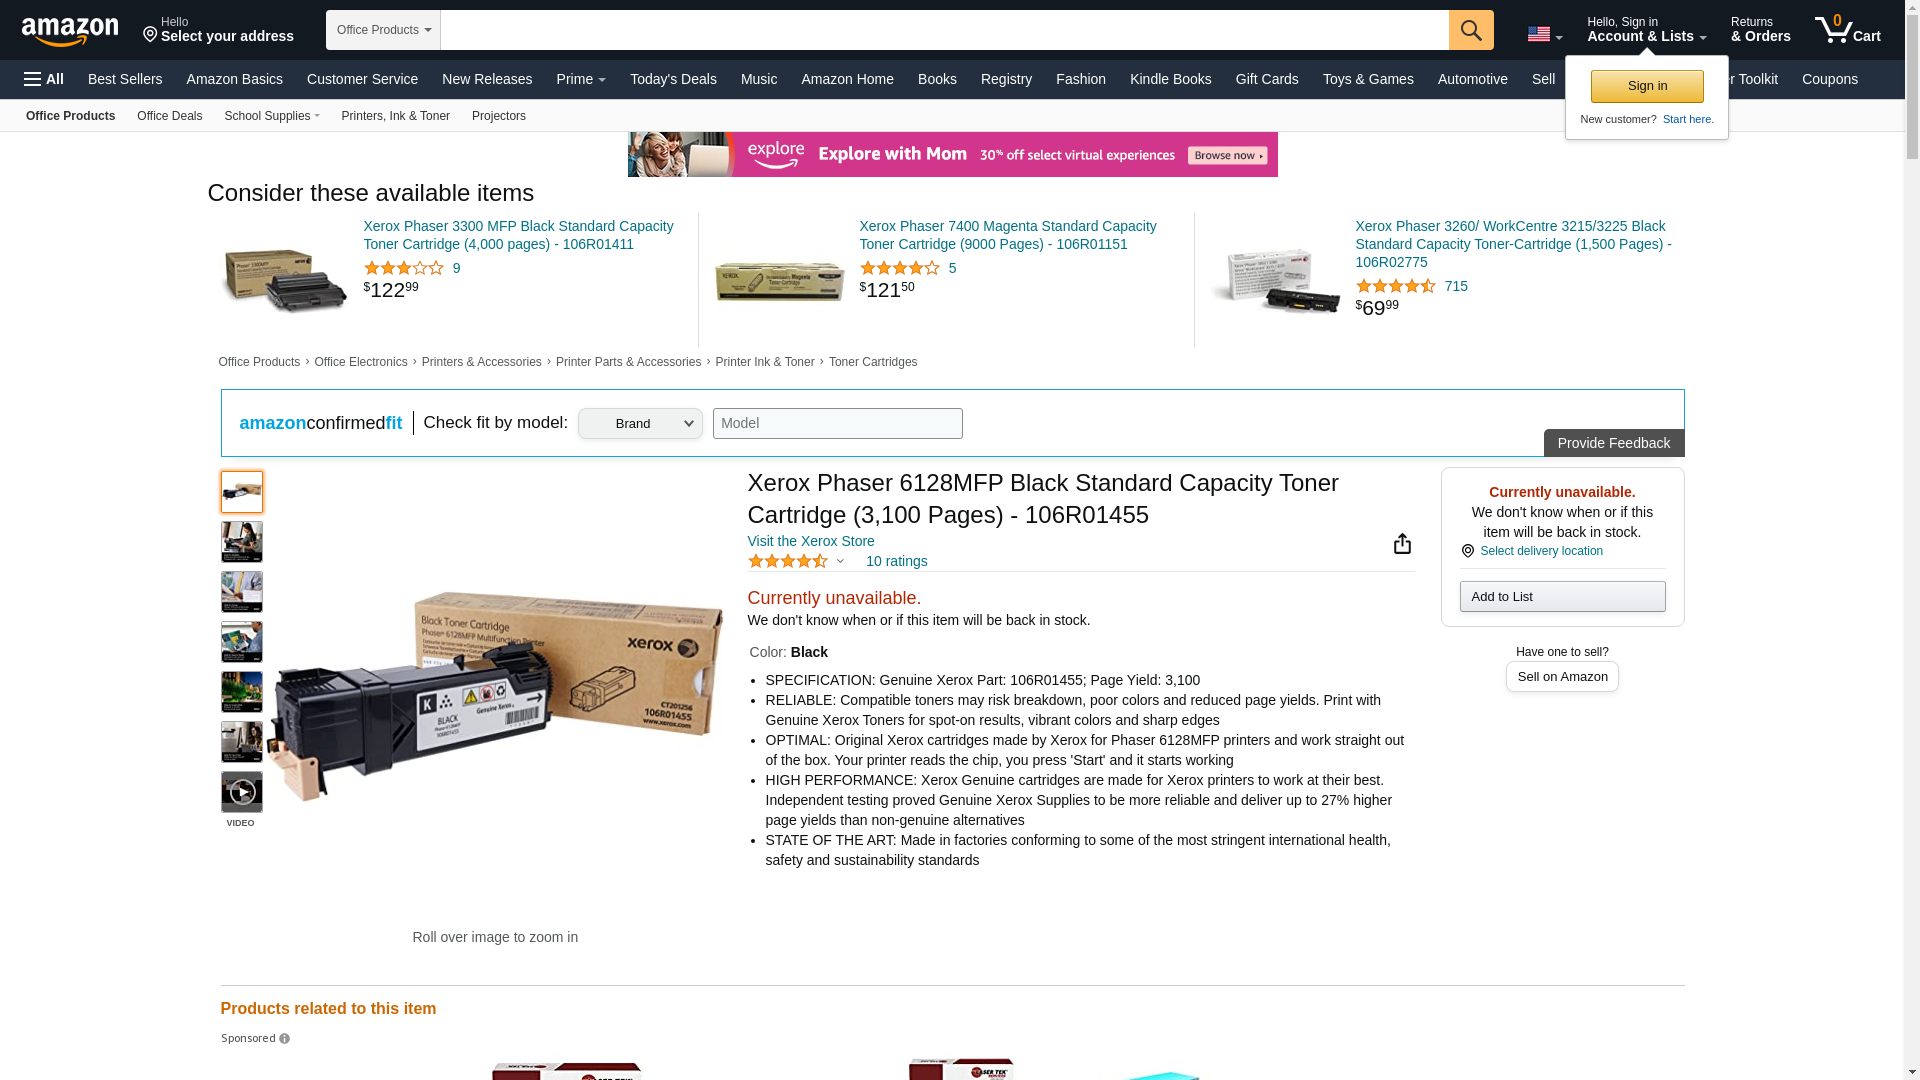Click the Model input field
The width and height of the screenshot is (1920, 1080).
pyautogui.click(x=838, y=424)
